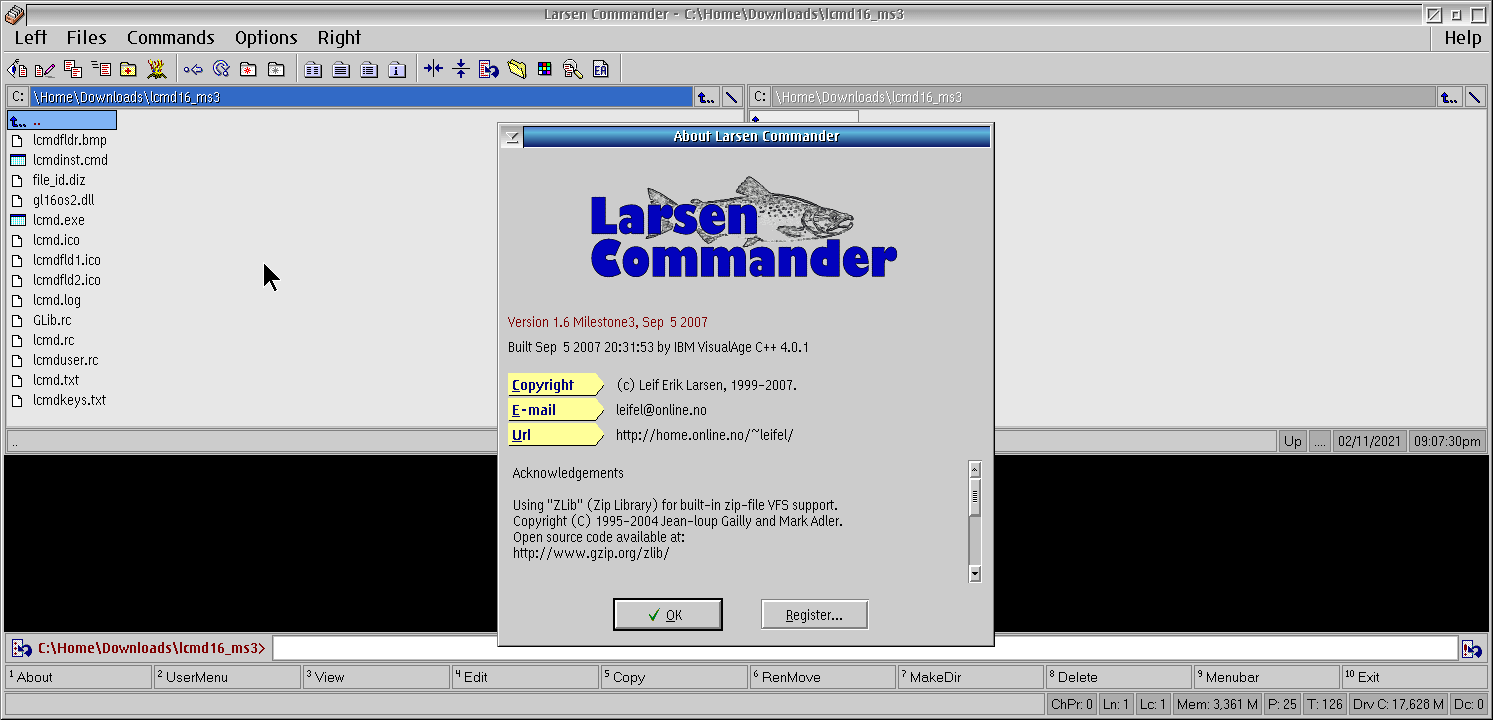Click the vertical inward-arrows split icon

point(461,69)
